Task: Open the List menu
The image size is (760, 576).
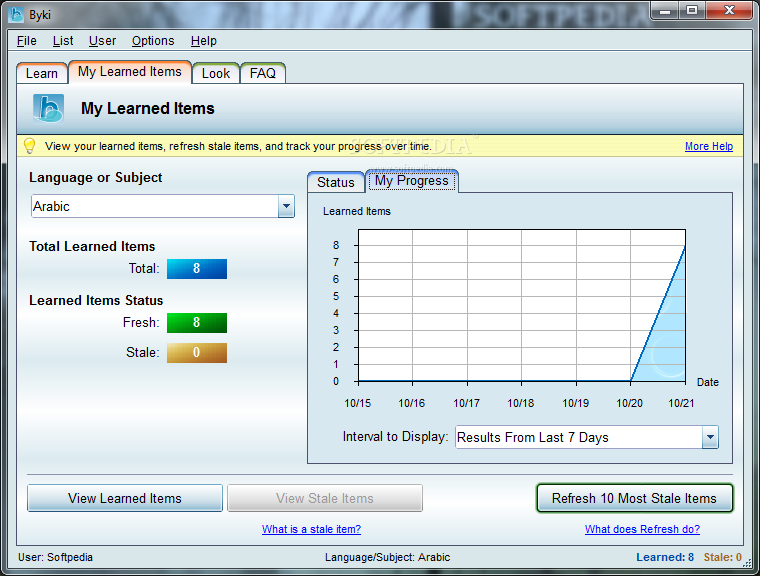Action: click(x=63, y=41)
